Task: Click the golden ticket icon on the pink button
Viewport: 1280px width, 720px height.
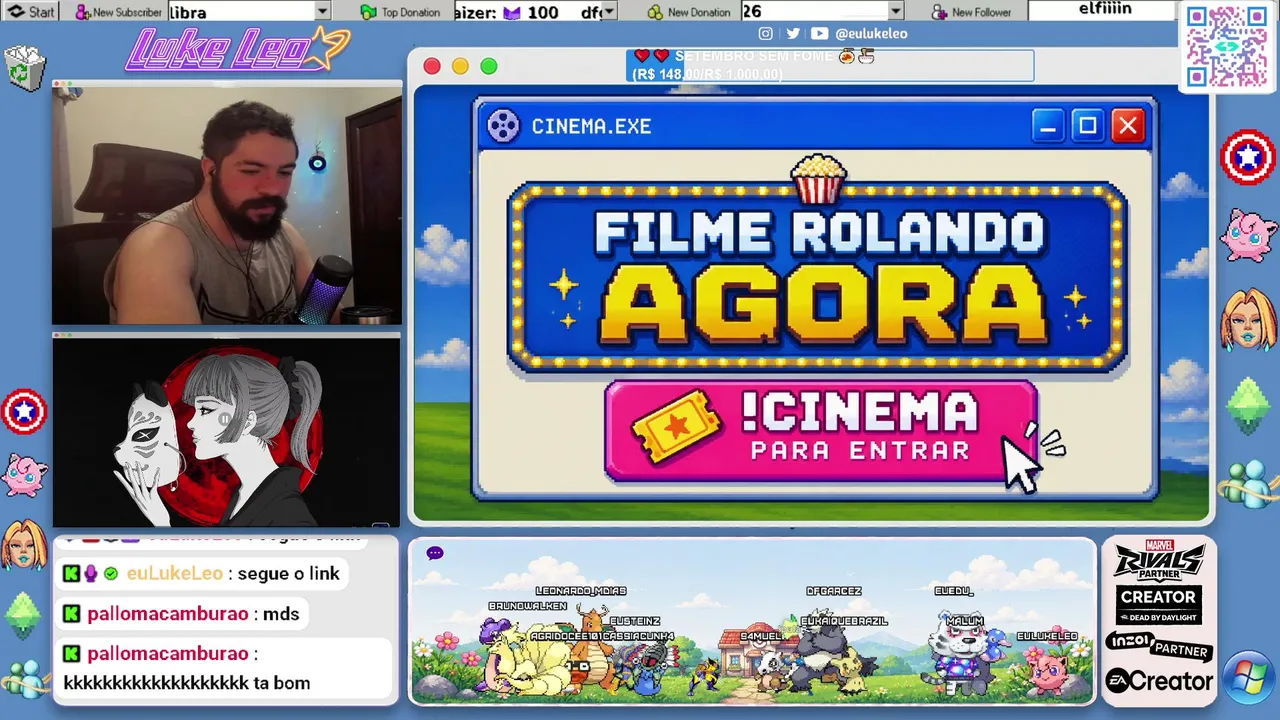Action: 677,426
